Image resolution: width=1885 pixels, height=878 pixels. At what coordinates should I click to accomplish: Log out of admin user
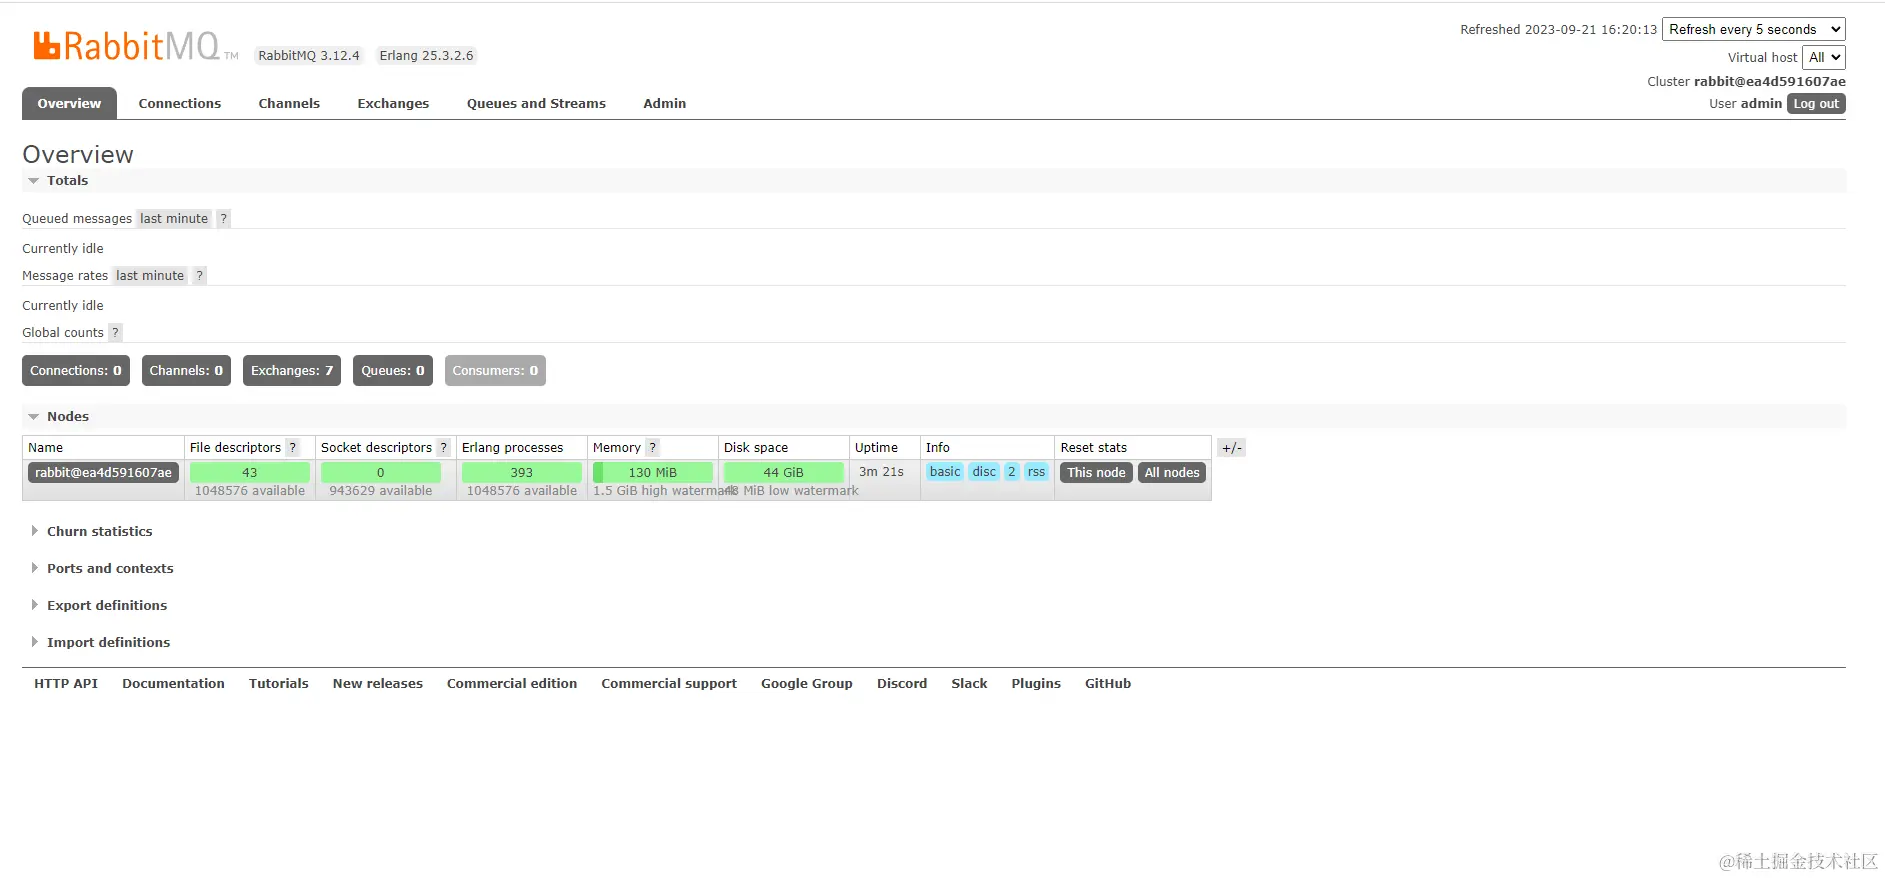click(x=1816, y=104)
